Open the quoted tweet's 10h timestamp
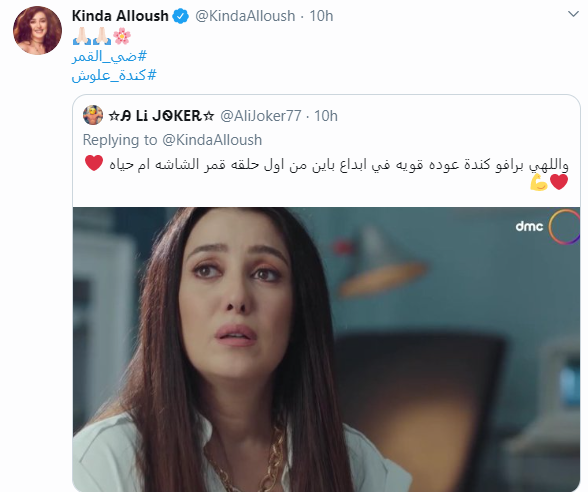The image size is (588, 492). (326, 116)
